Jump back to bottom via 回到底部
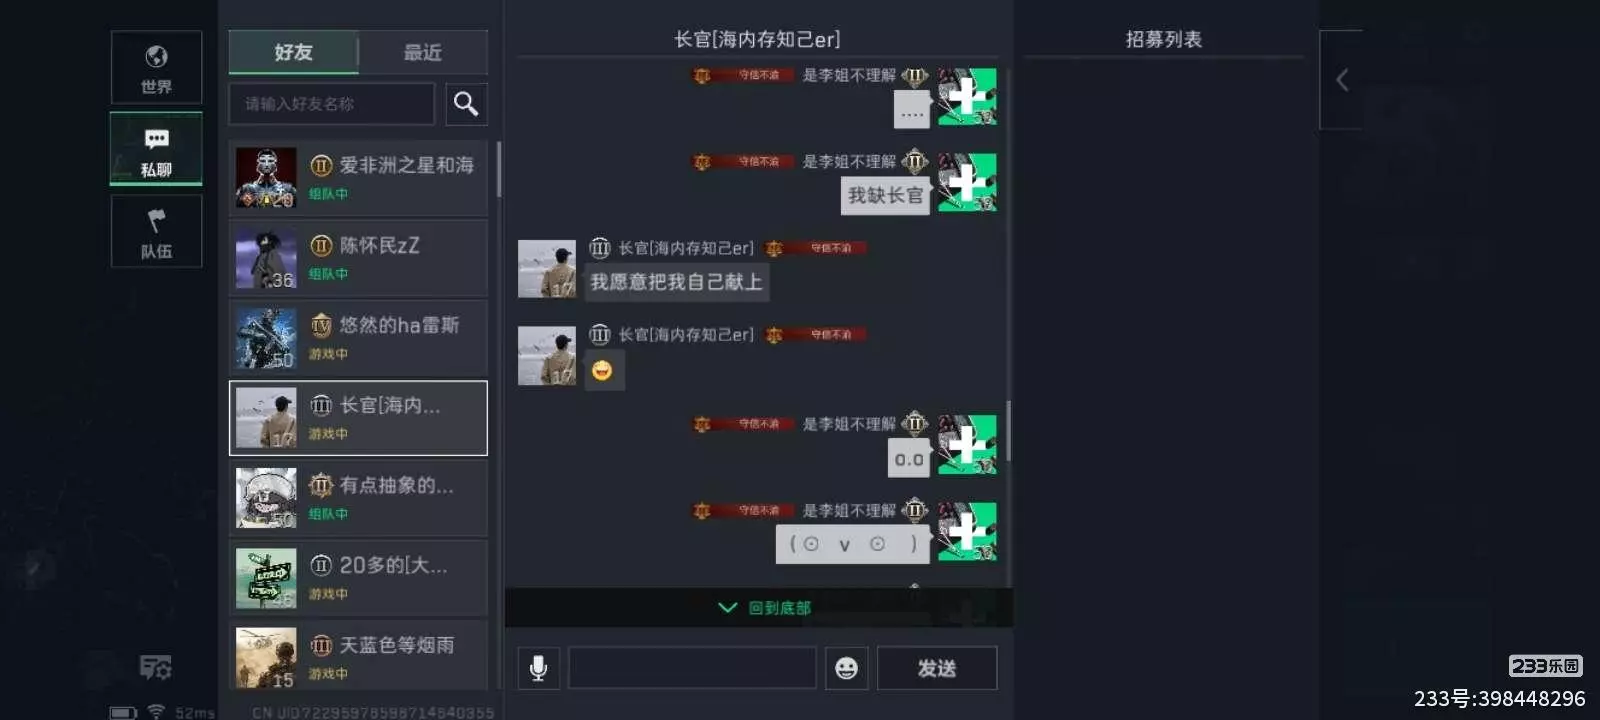 tap(765, 608)
